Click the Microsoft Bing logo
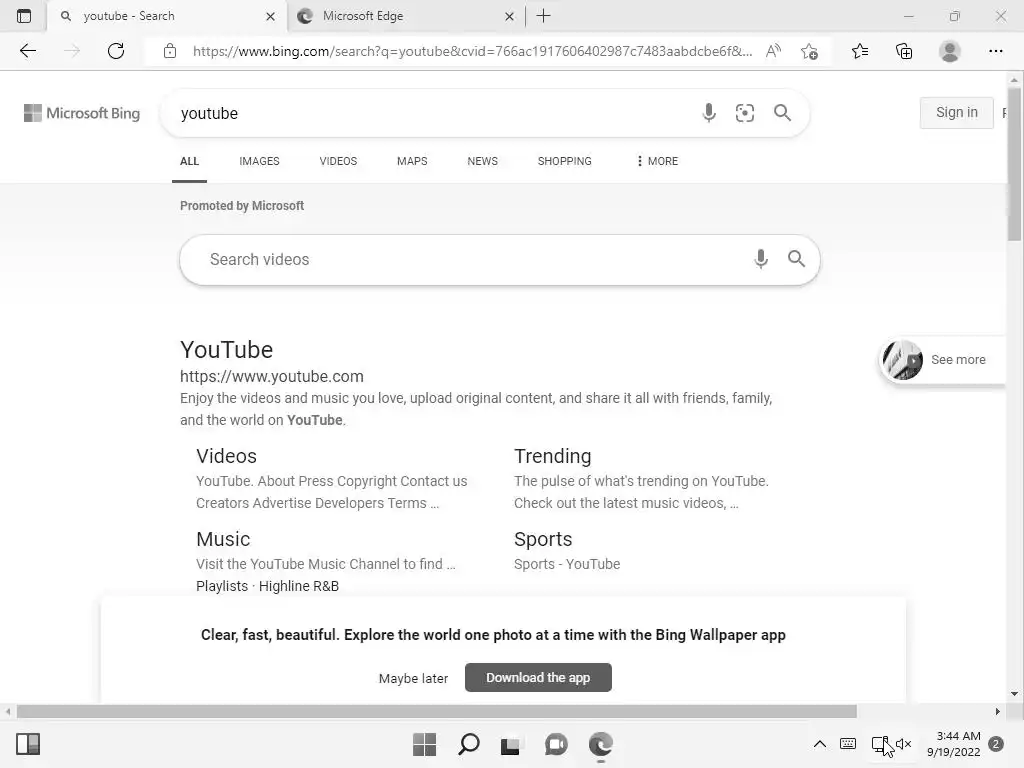This screenshot has width=1024, height=768. click(x=82, y=113)
